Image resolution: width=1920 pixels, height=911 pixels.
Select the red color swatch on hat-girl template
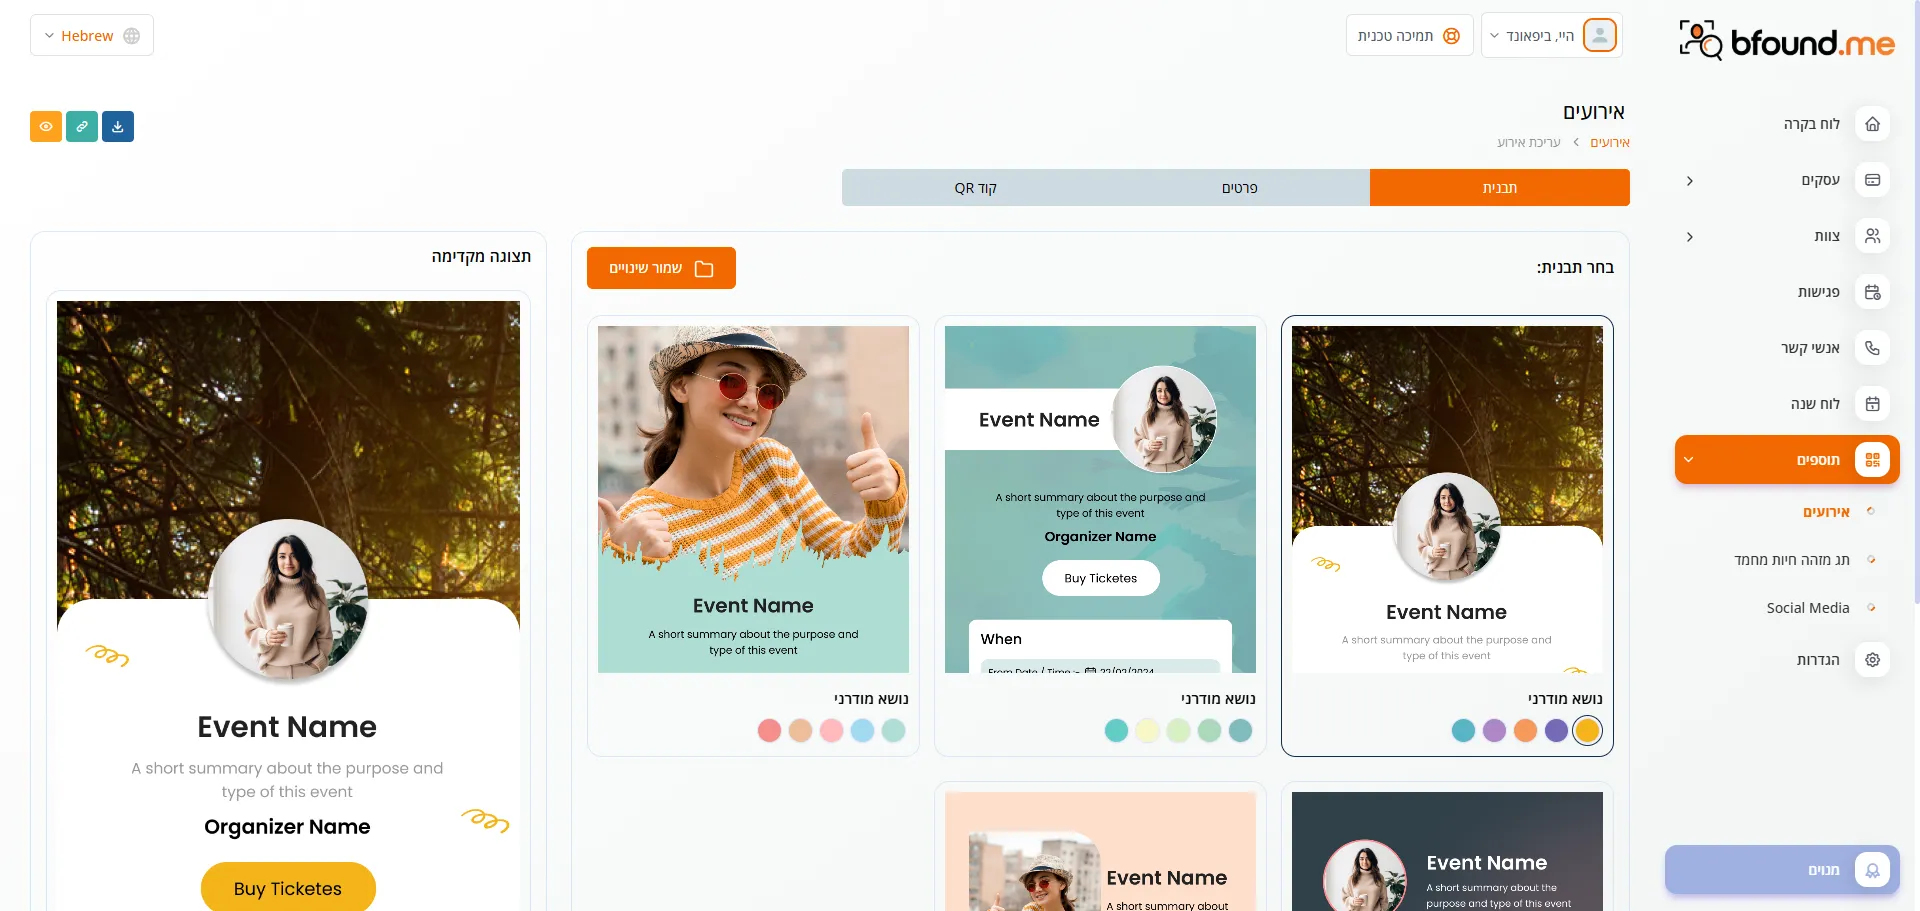click(x=769, y=731)
